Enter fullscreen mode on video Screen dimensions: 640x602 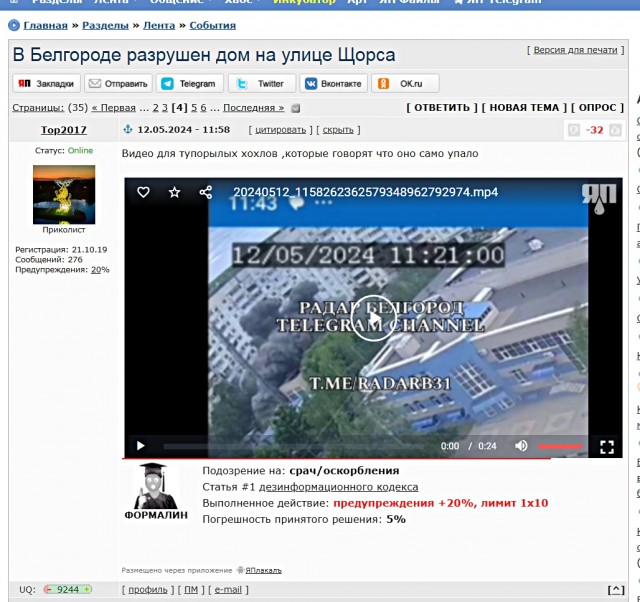pyautogui.click(x=607, y=447)
